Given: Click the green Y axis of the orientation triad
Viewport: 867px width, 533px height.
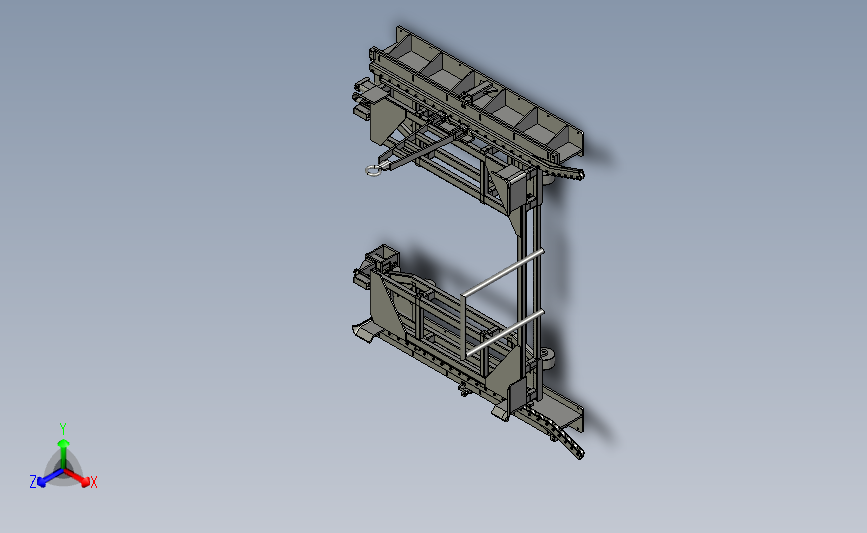Looking at the screenshot, I should pyautogui.click(x=63, y=455).
